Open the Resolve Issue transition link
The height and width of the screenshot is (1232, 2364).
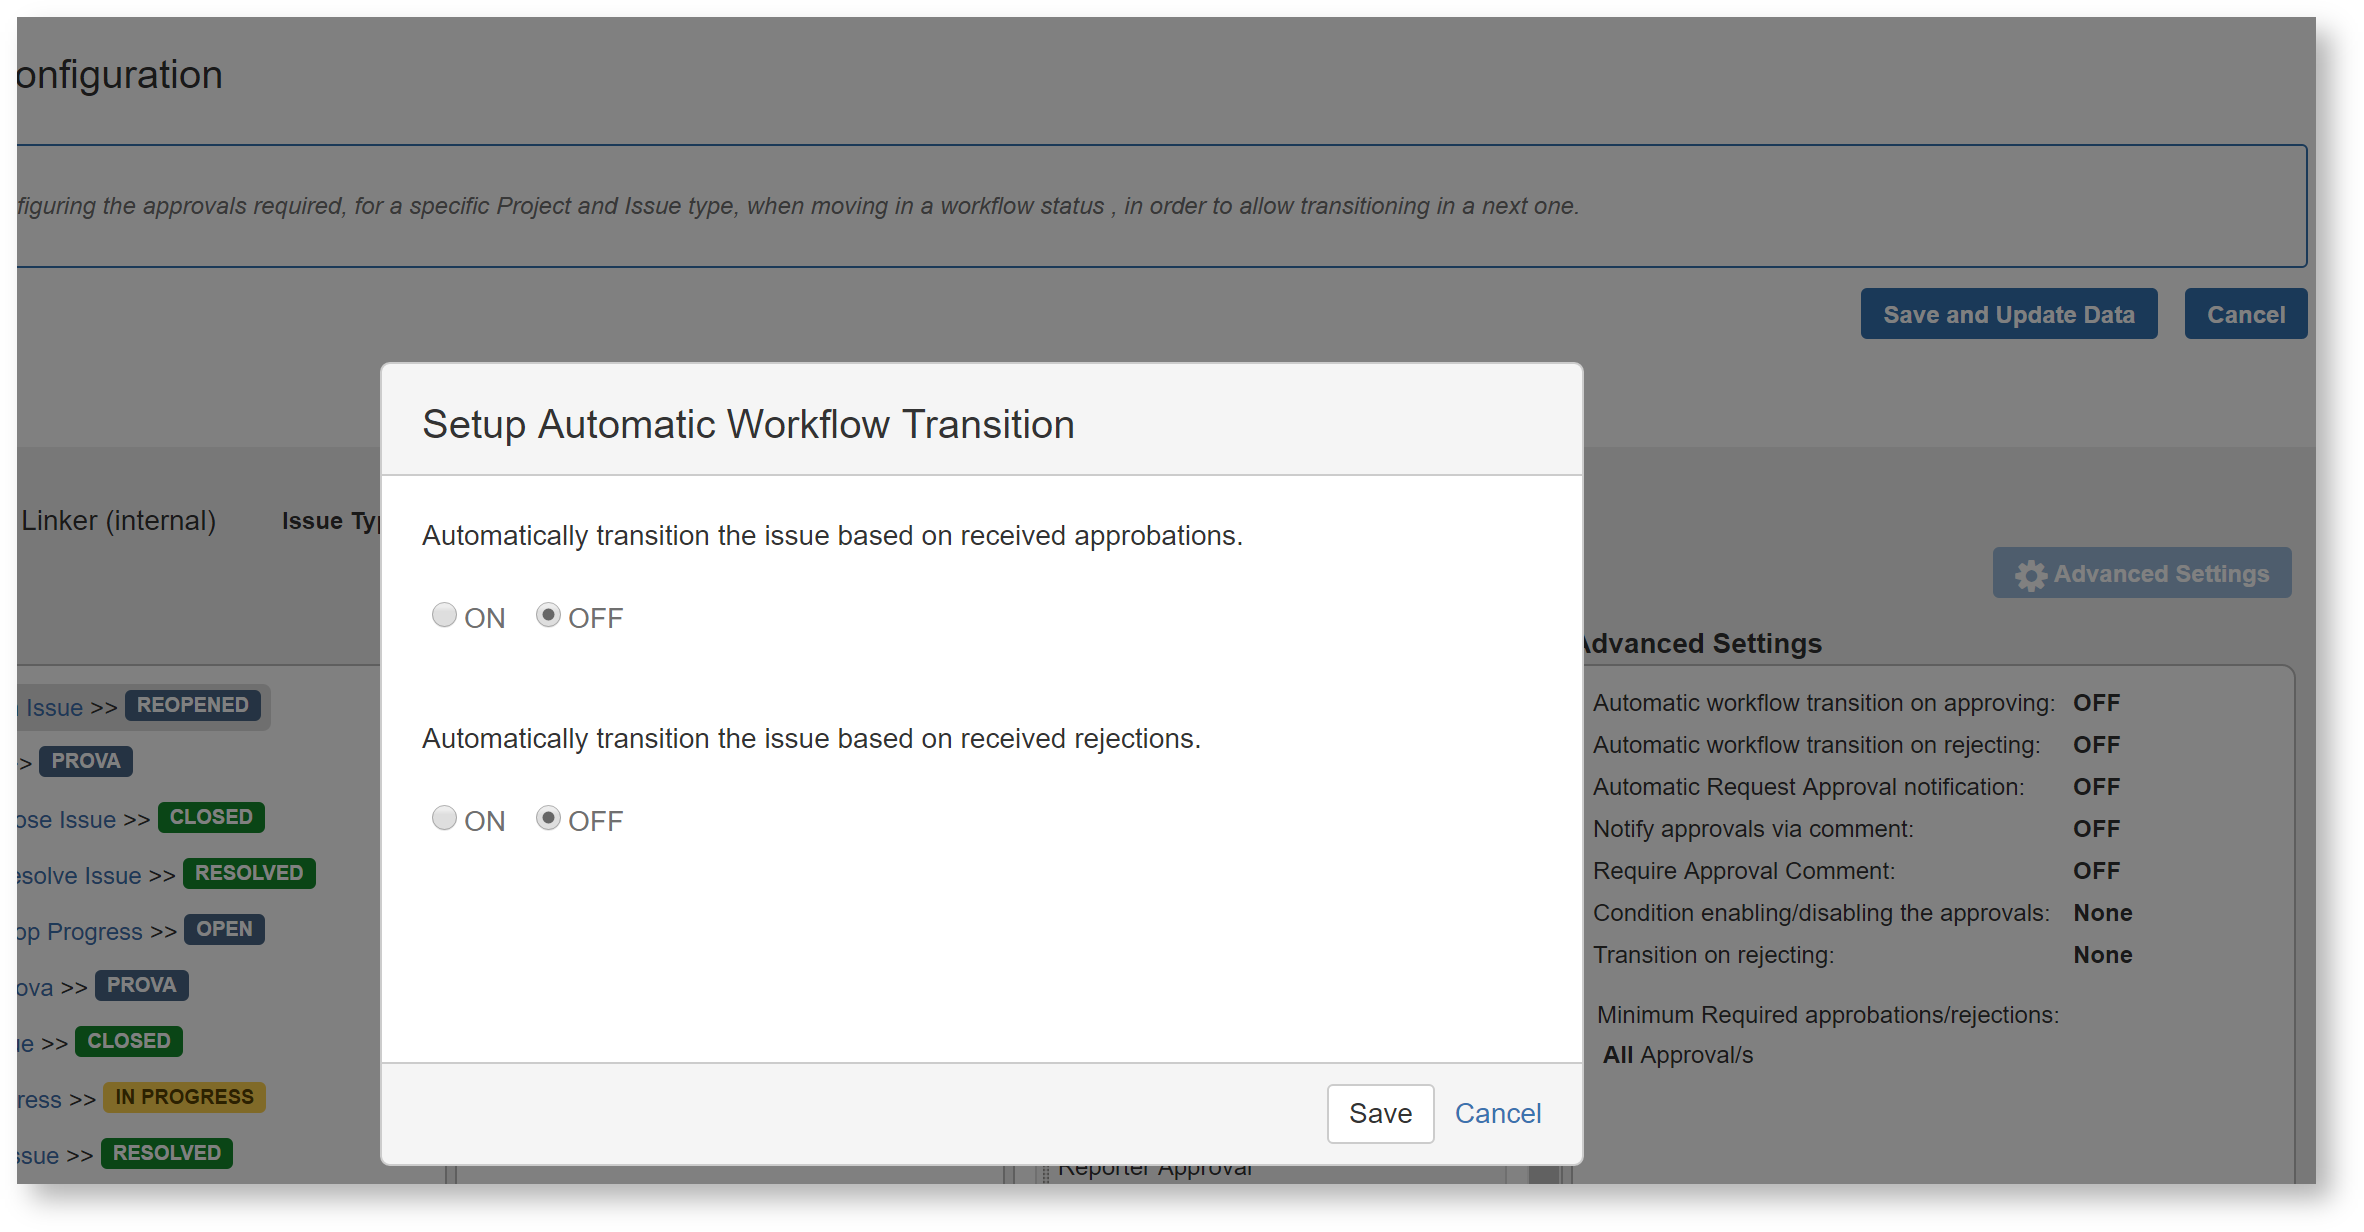(x=82, y=875)
